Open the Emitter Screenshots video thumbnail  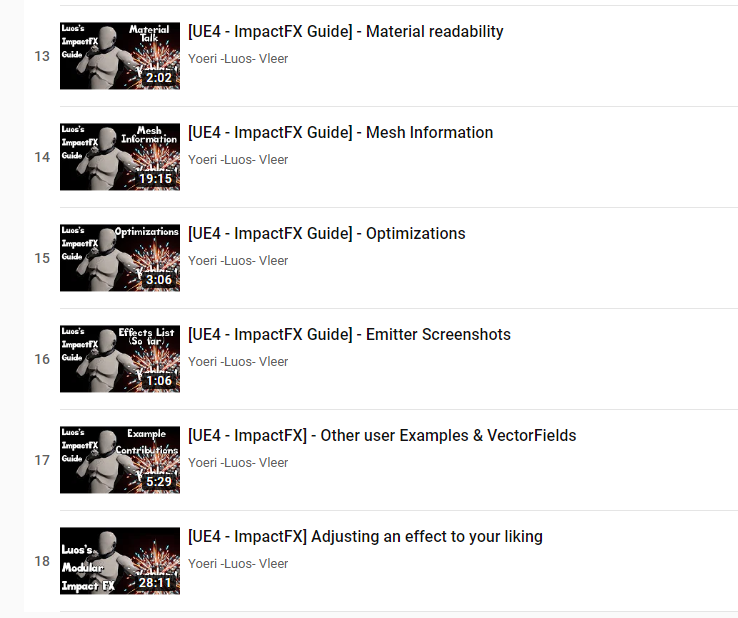pos(120,359)
